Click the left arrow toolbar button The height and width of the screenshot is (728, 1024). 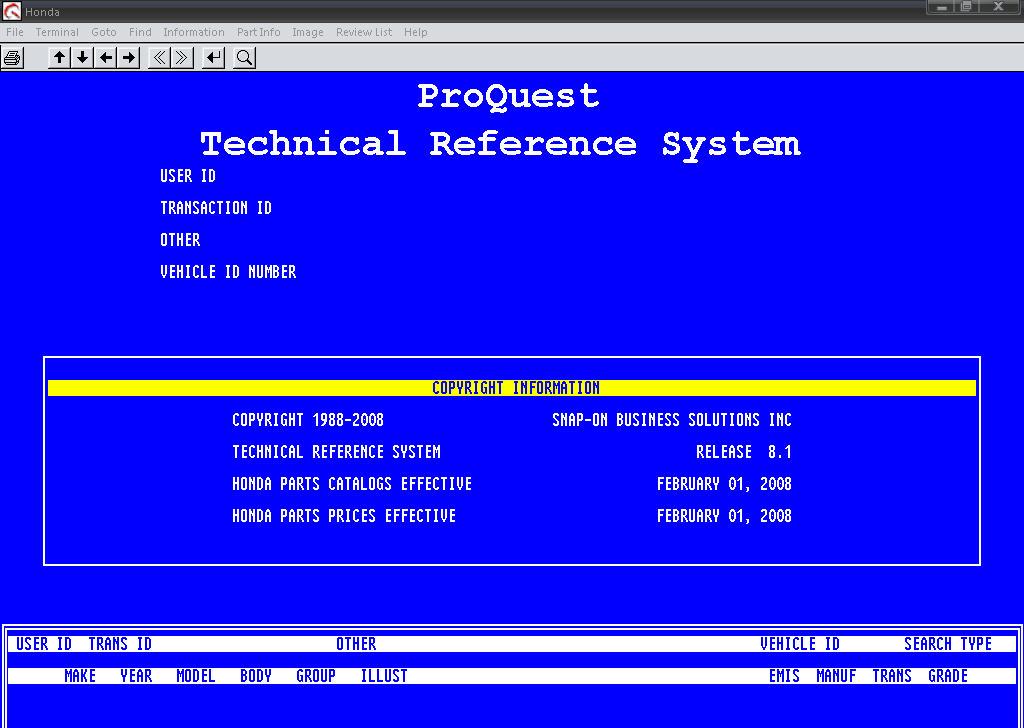click(x=106, y=58)
